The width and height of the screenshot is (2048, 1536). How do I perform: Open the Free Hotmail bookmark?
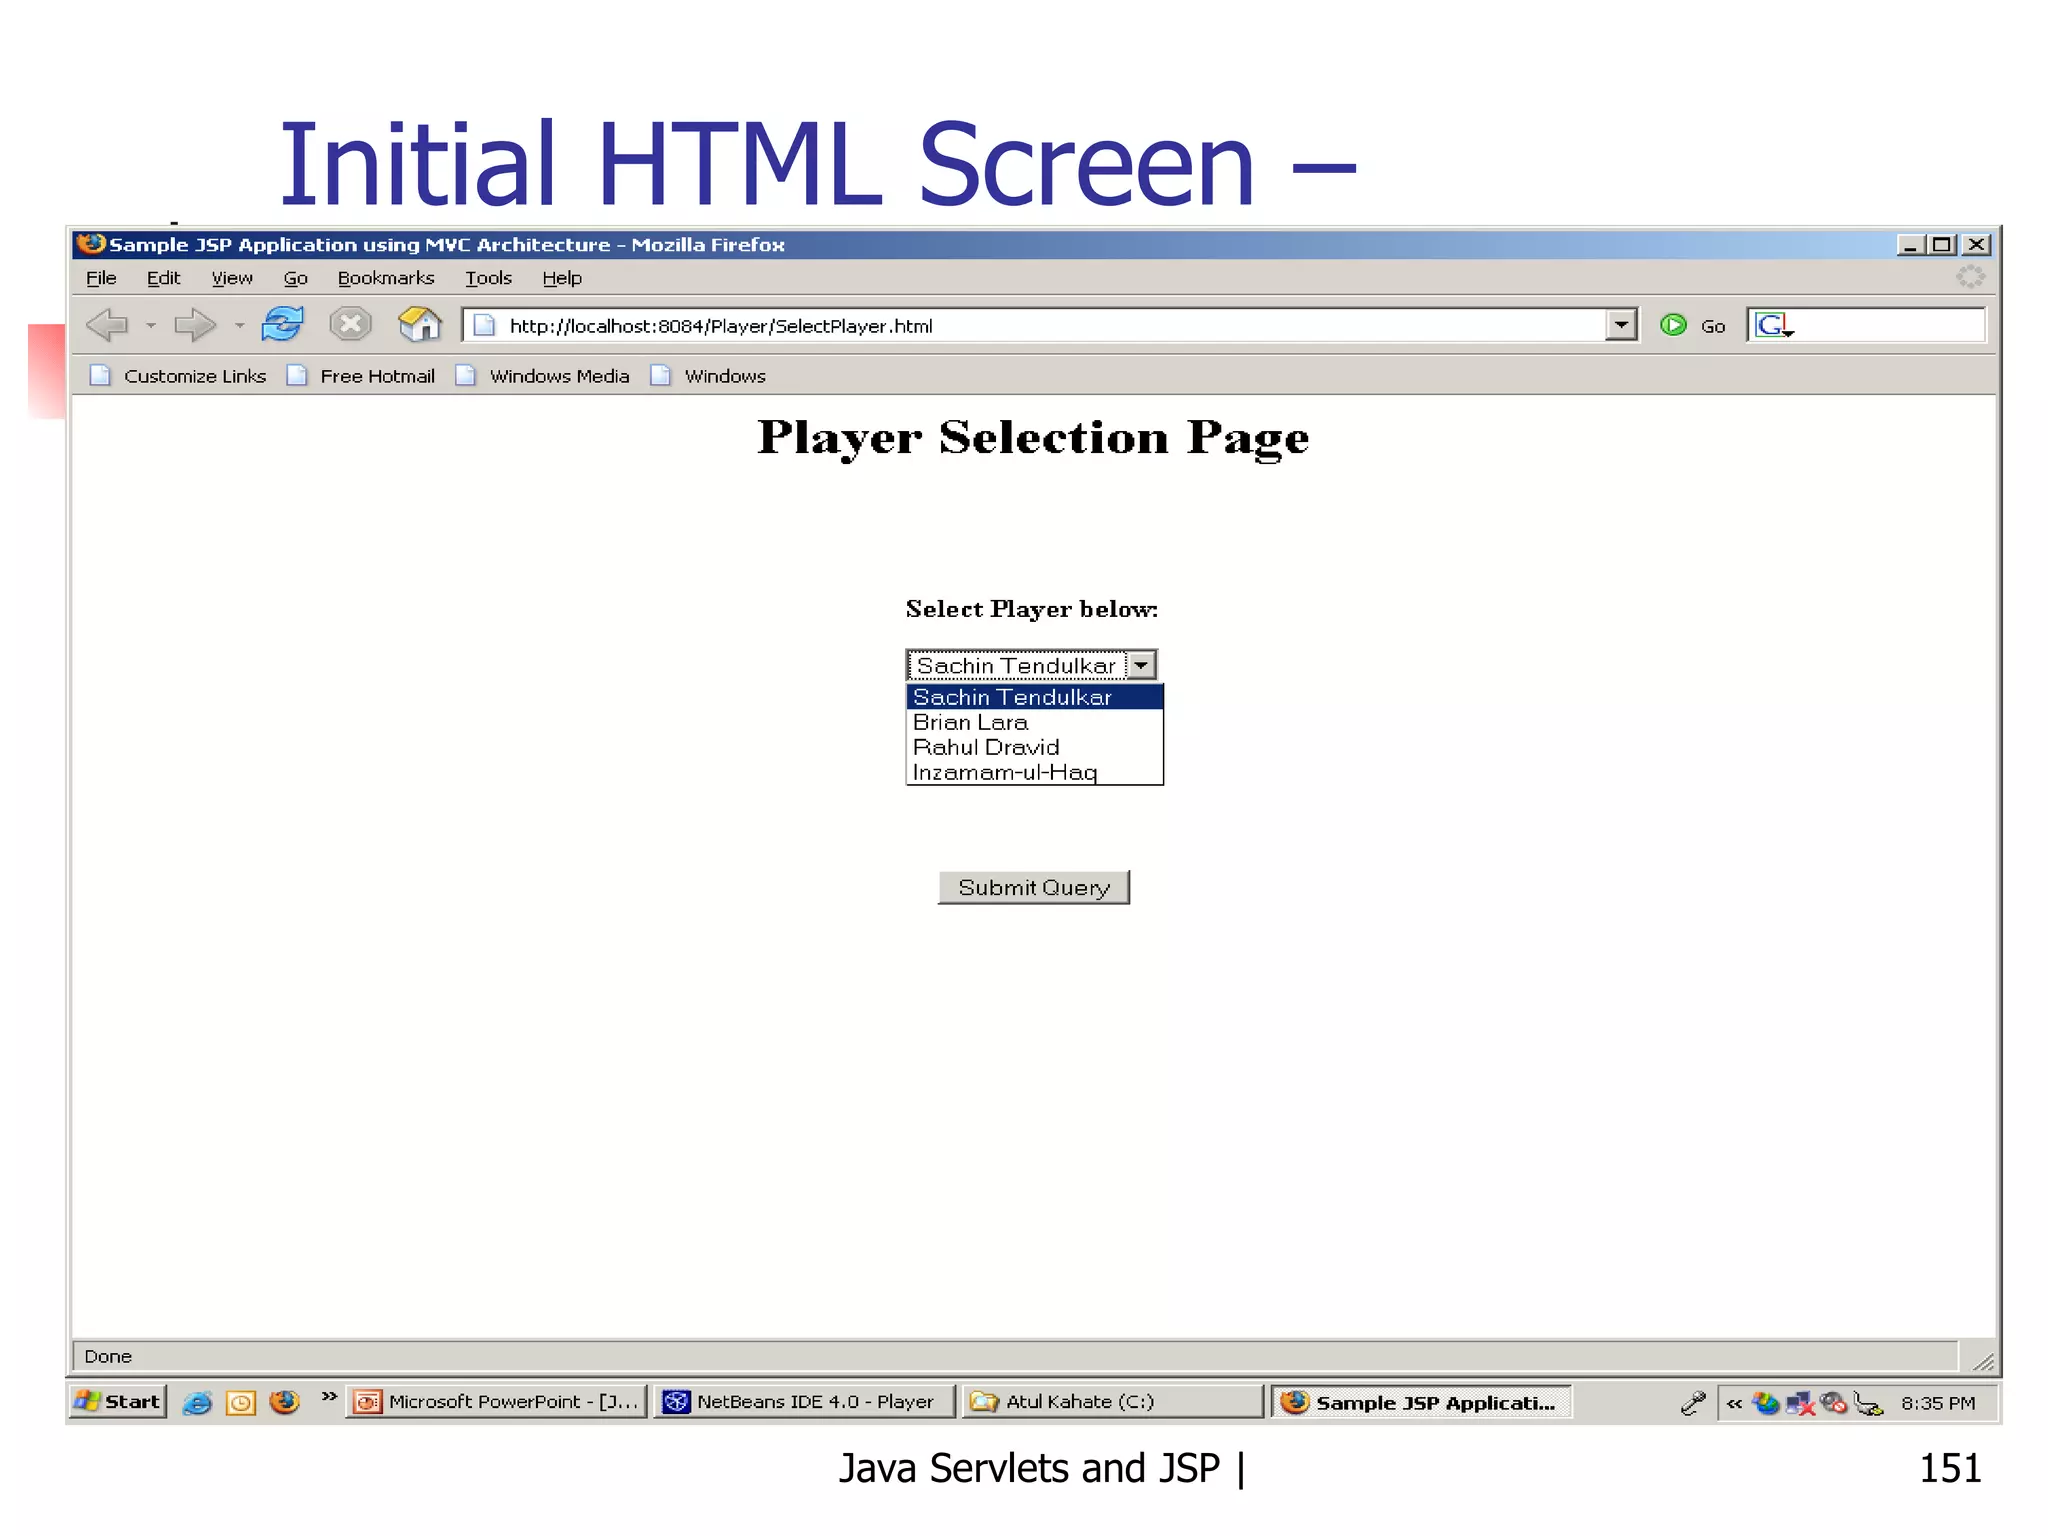click(x=361, y=376)
